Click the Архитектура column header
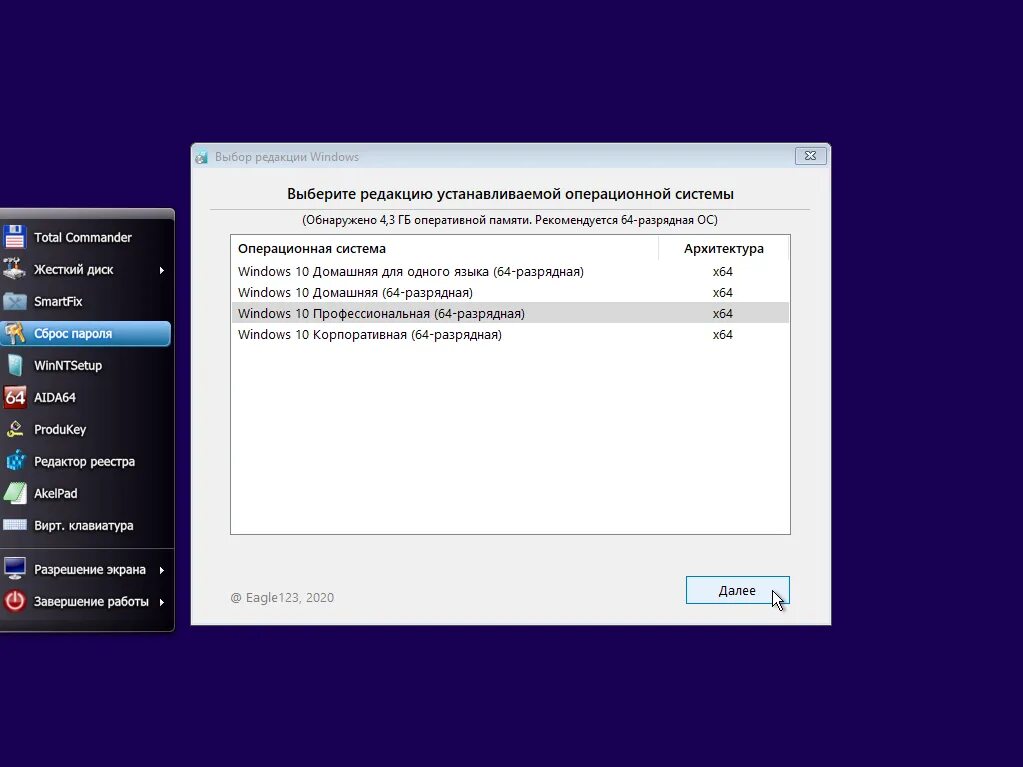 coord(724,248)
